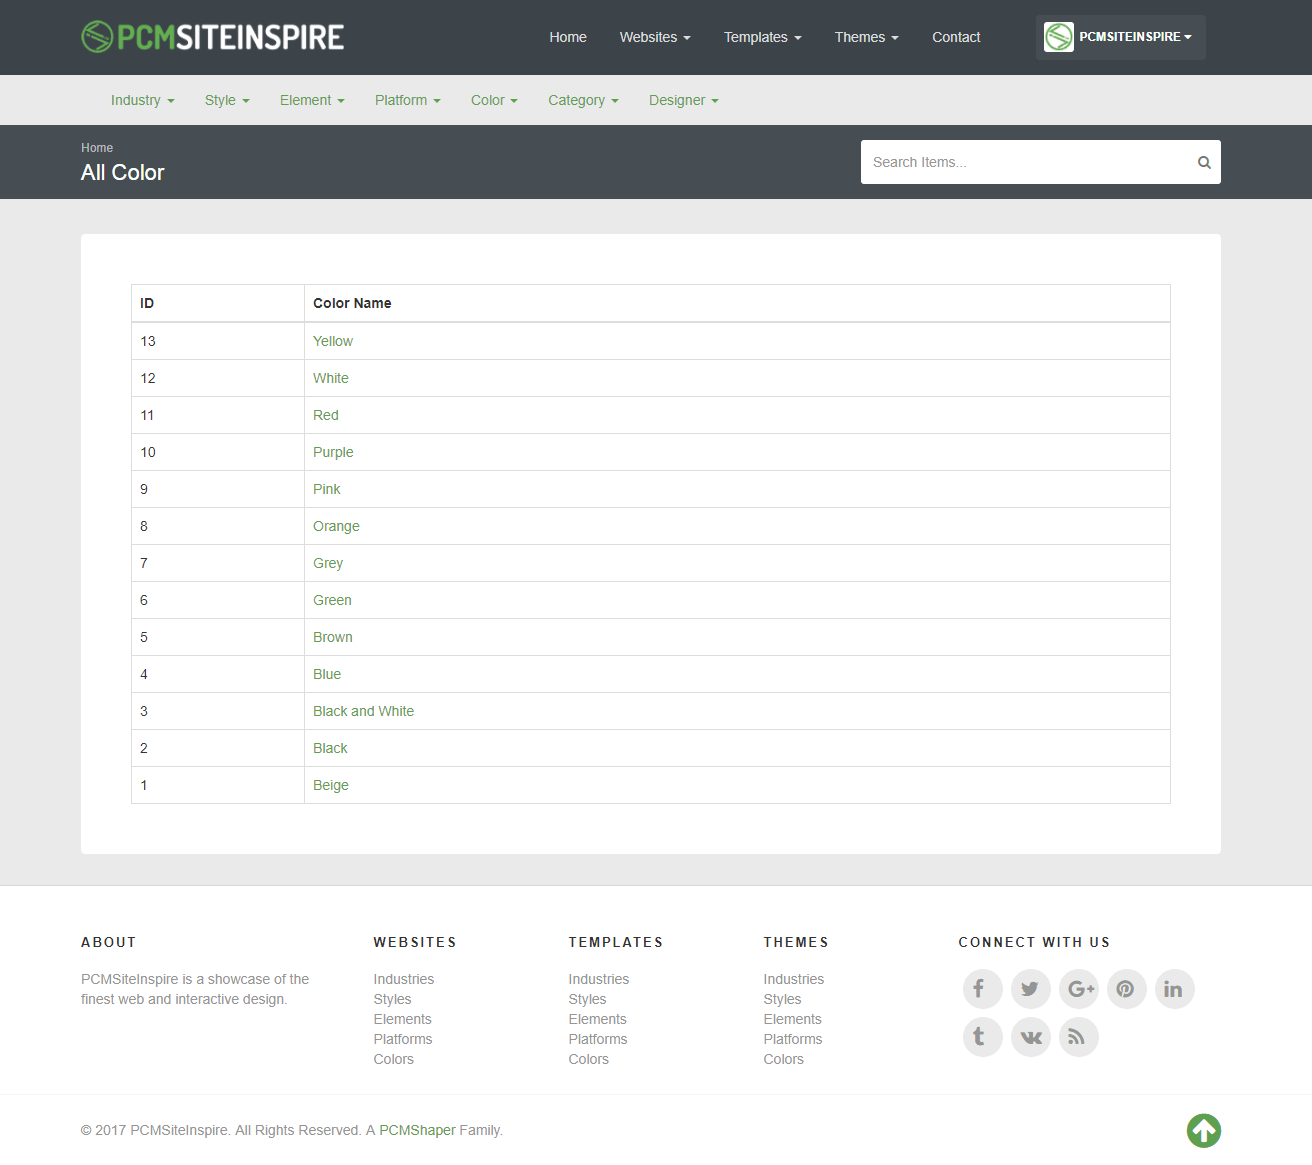
Task: Expand the Websites menu
Action: tap(655, 37)
